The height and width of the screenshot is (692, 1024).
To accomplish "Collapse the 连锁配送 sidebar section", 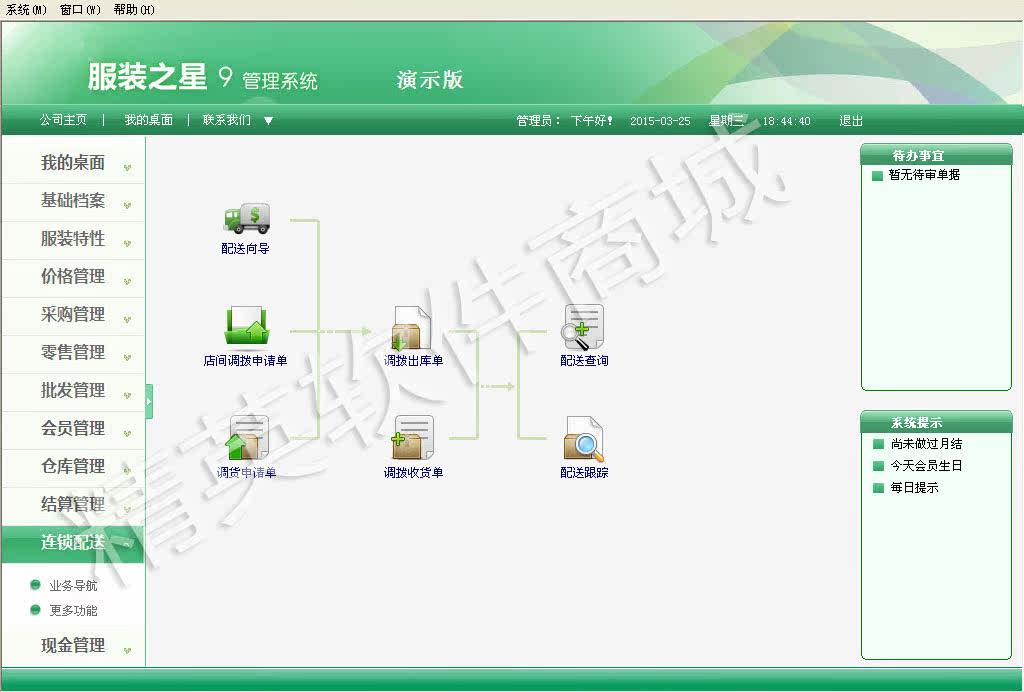I will 72,543.
